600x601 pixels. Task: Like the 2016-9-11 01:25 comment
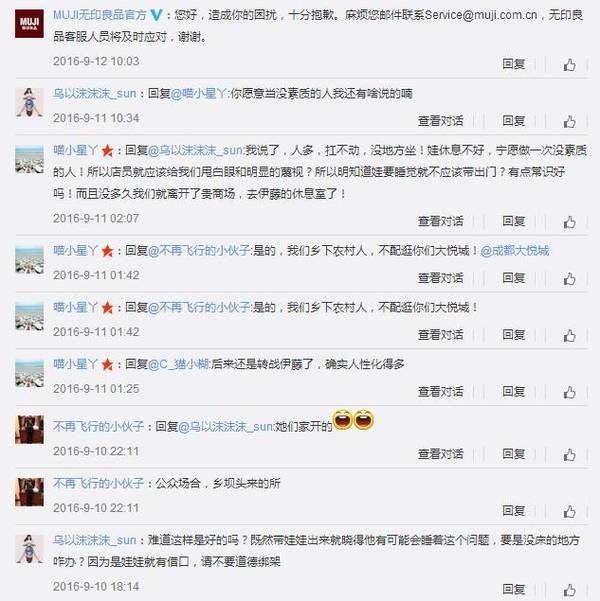click(569, 392)
